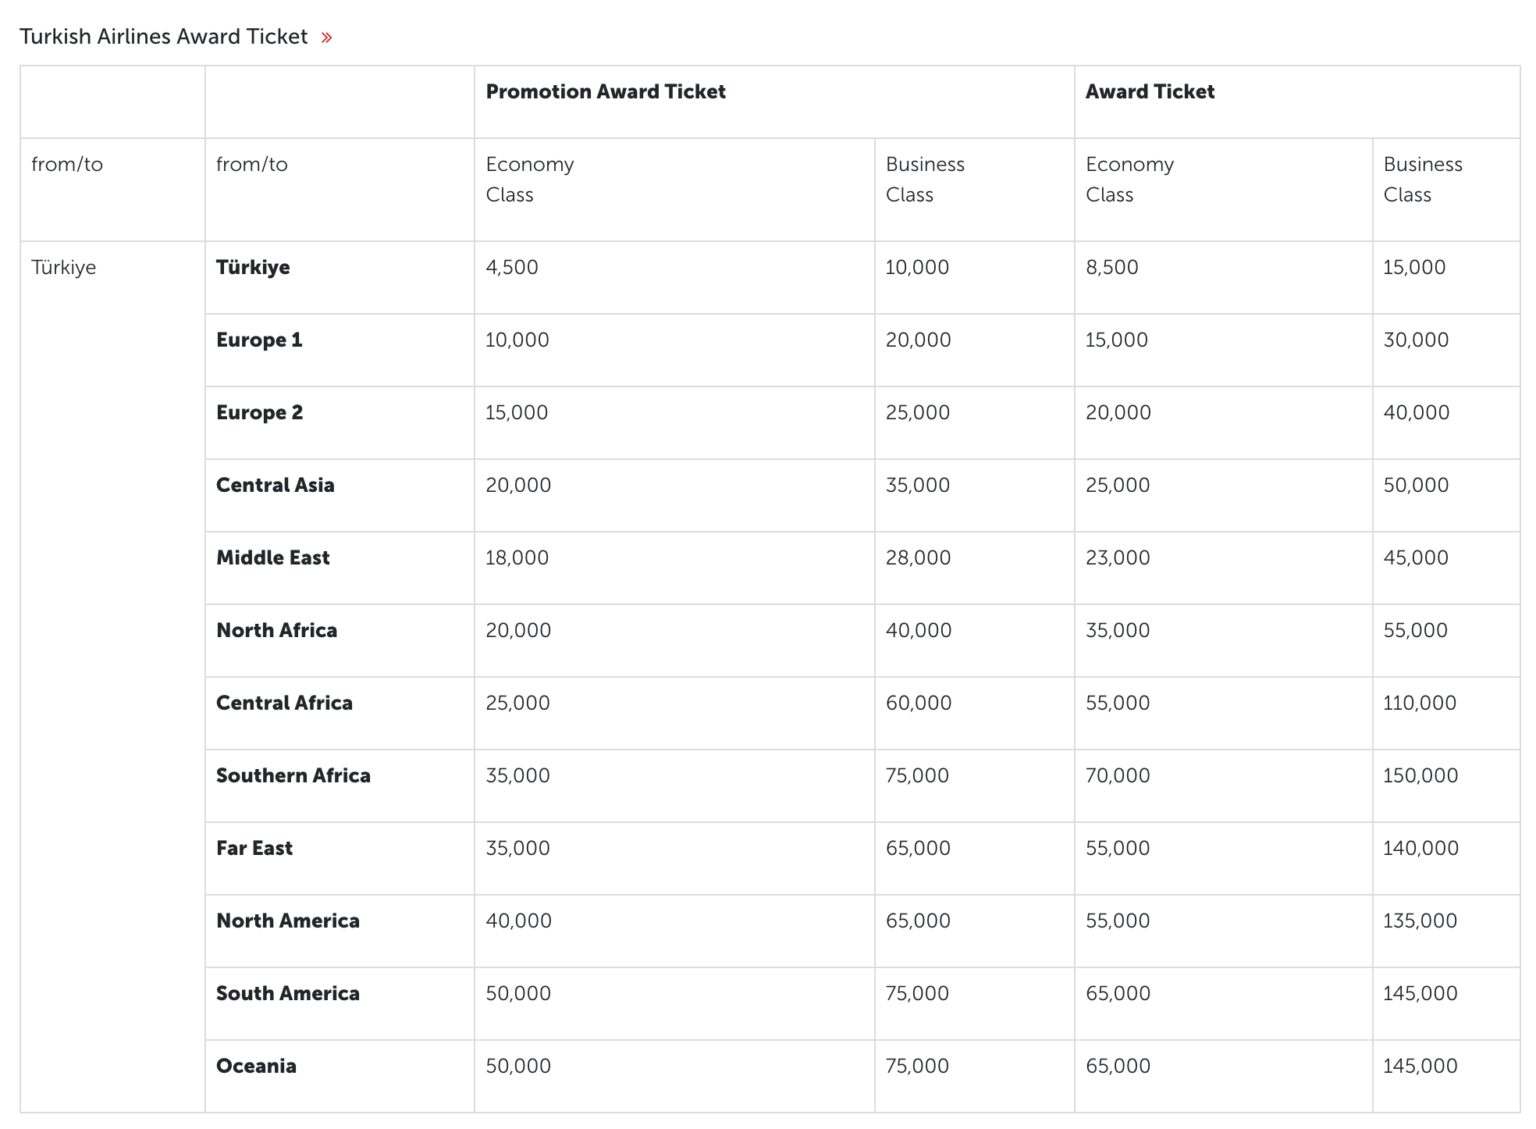The height and width of the screenshot is (1129, 1536).
Task: Click the Europe 2 region label
Action: pyautogui.click(x=259, y=412)
